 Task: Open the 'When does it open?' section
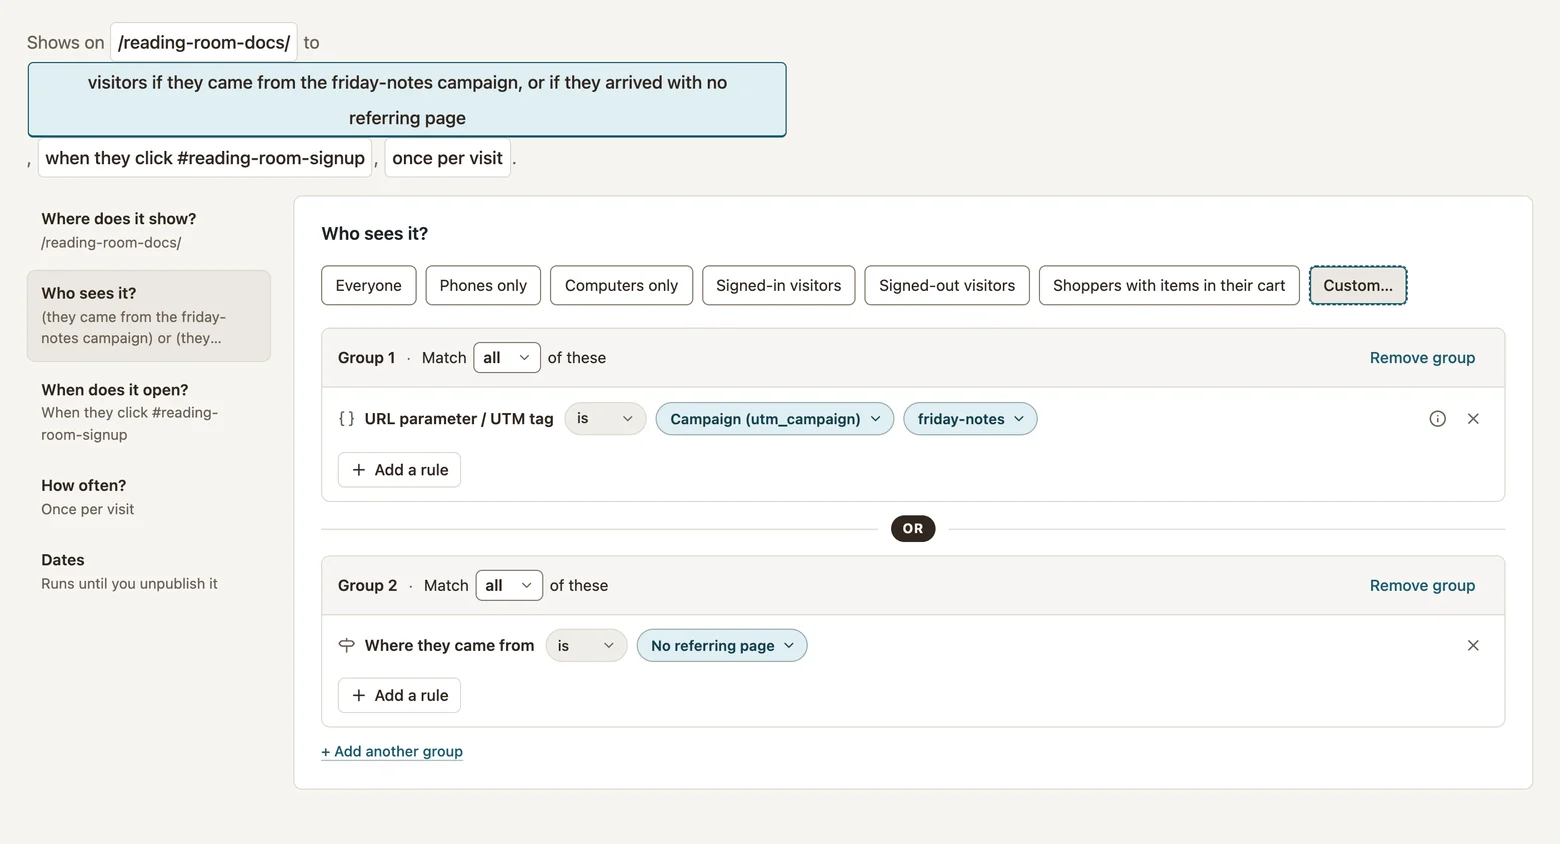(149, 412)
